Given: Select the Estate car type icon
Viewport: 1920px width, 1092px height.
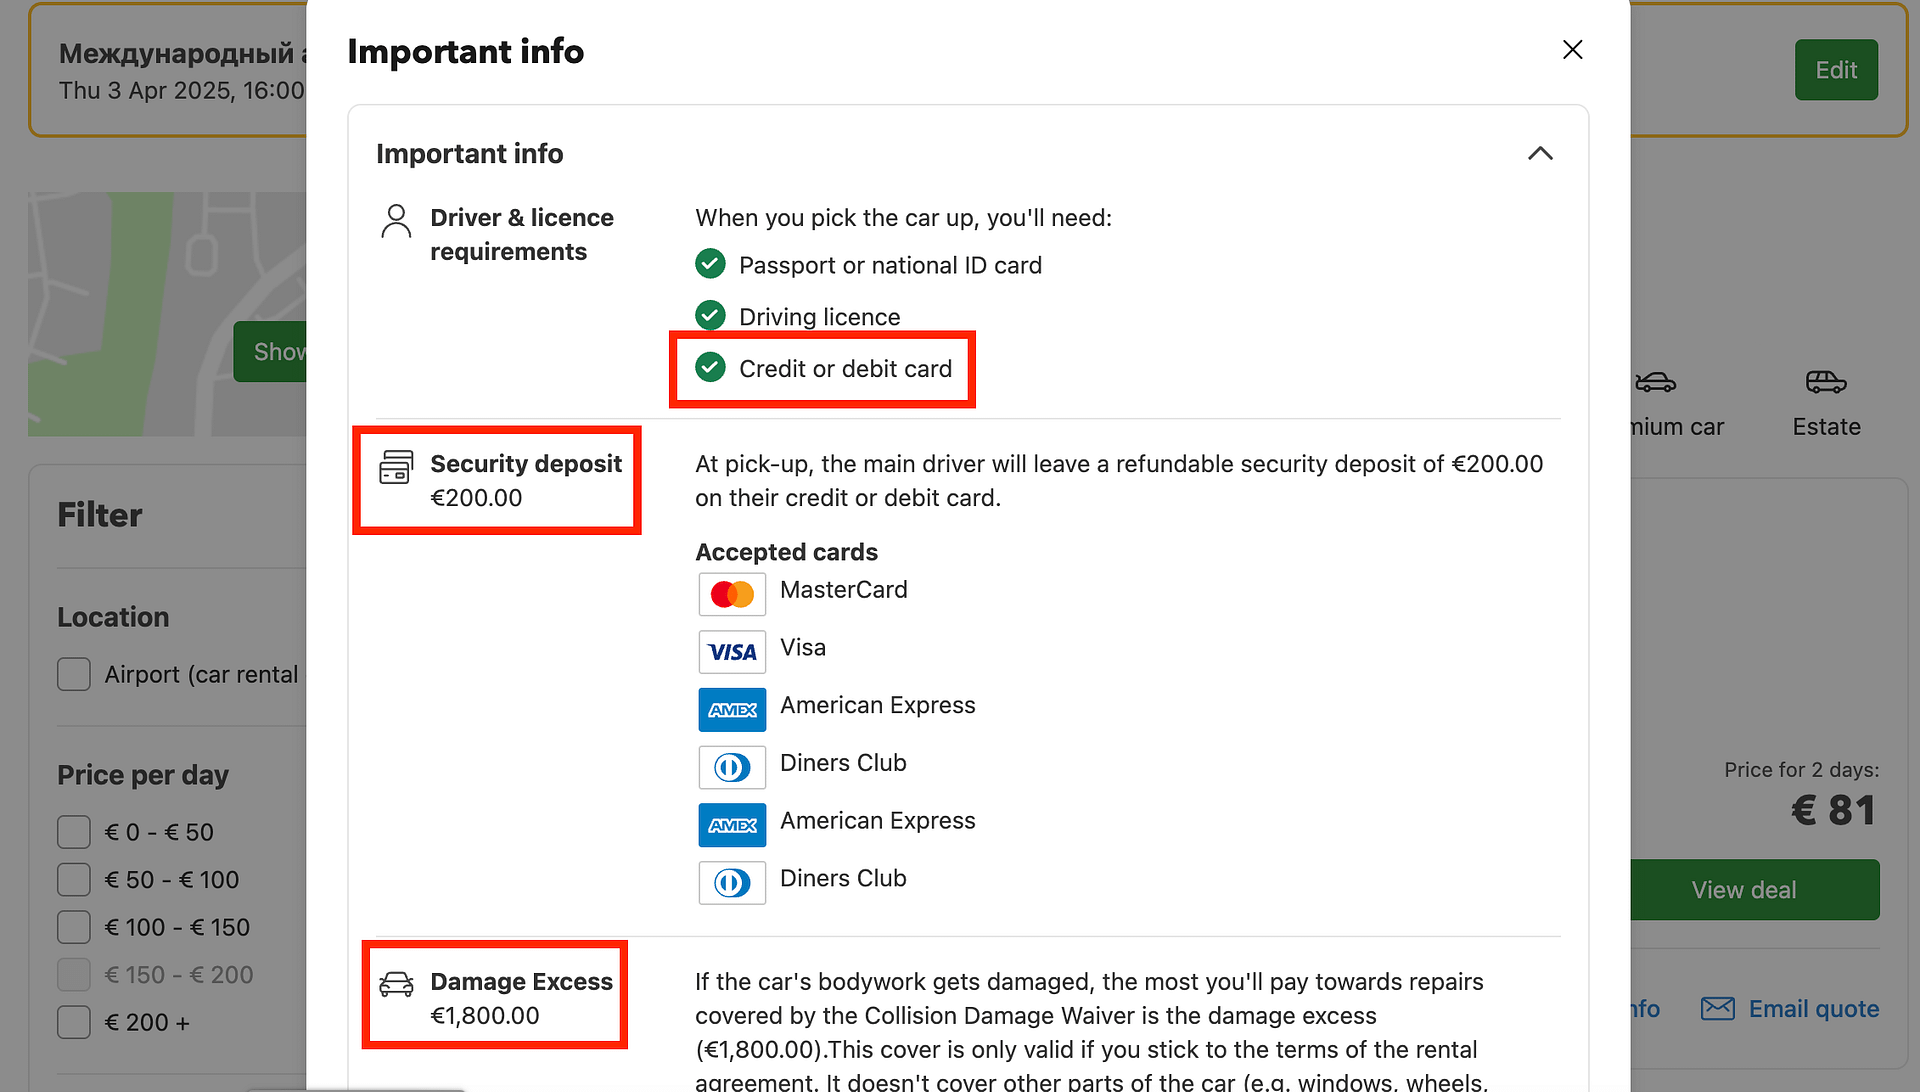Looking at the screenshot, I should 1826,381.
